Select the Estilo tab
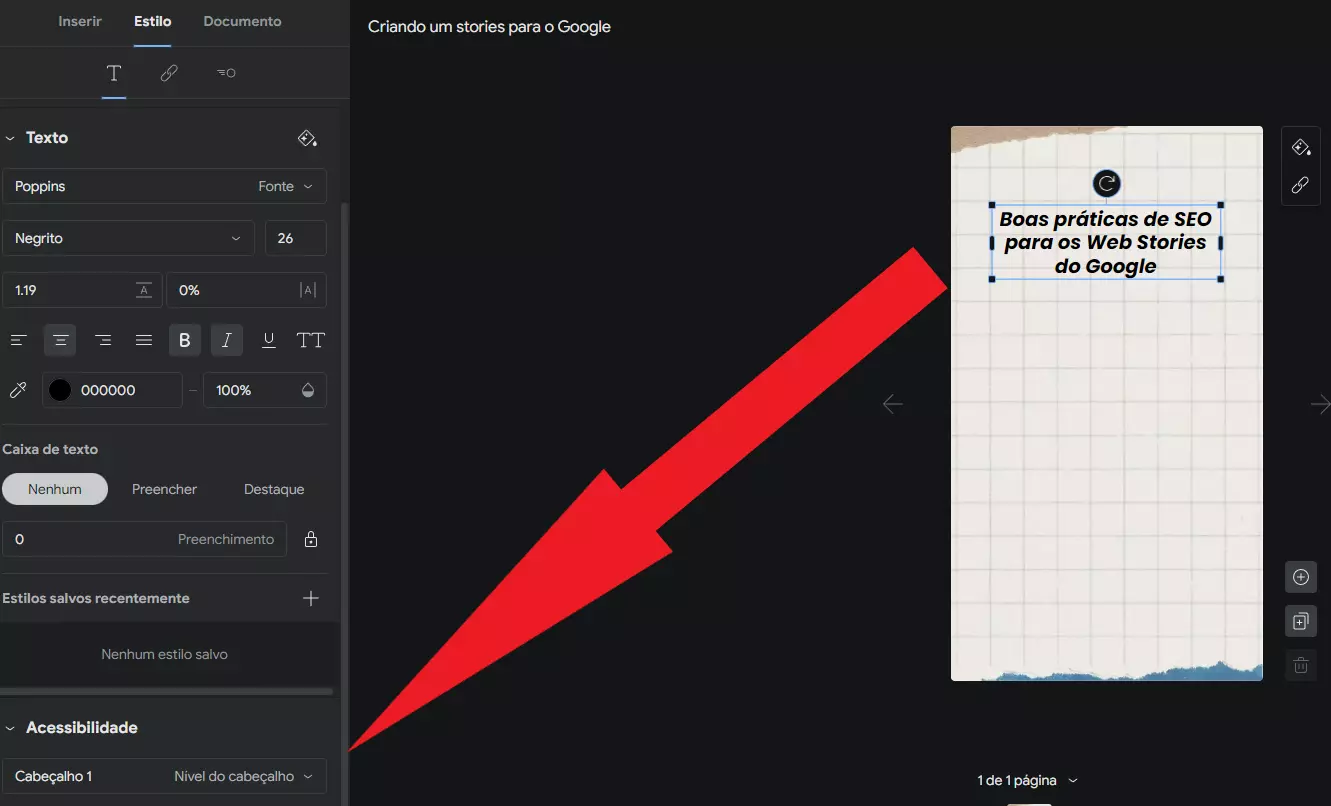Image resolution: width=1331 pixels, height=806 pixels. click(153, 21)
